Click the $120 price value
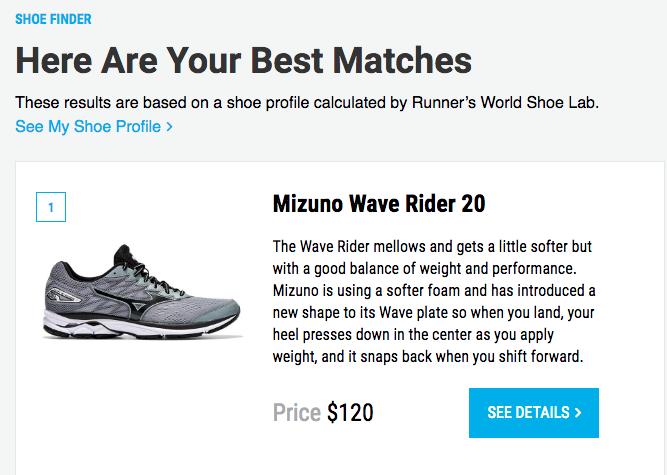667x475 pixels. (x=349, y=412)
